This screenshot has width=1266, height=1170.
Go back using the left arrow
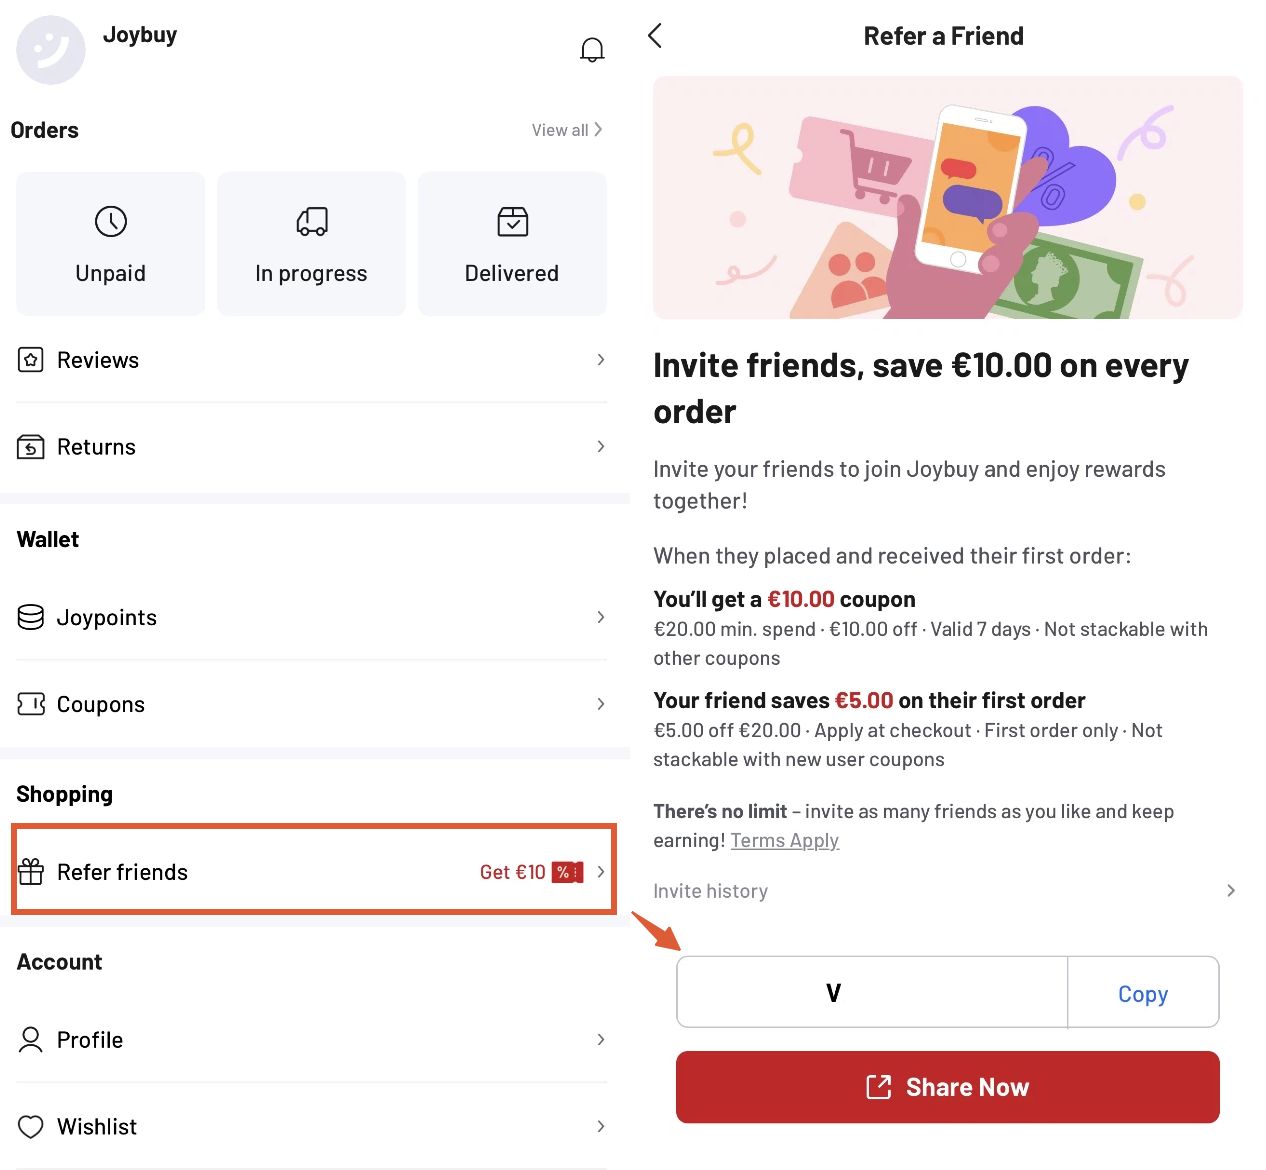655,36
